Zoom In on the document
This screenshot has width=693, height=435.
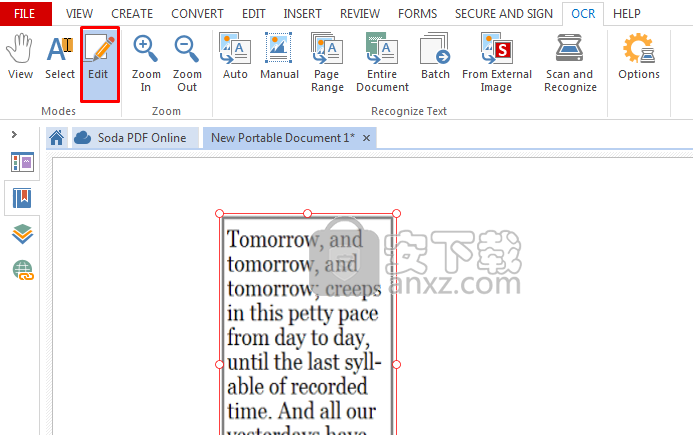(x=146, y=62)
